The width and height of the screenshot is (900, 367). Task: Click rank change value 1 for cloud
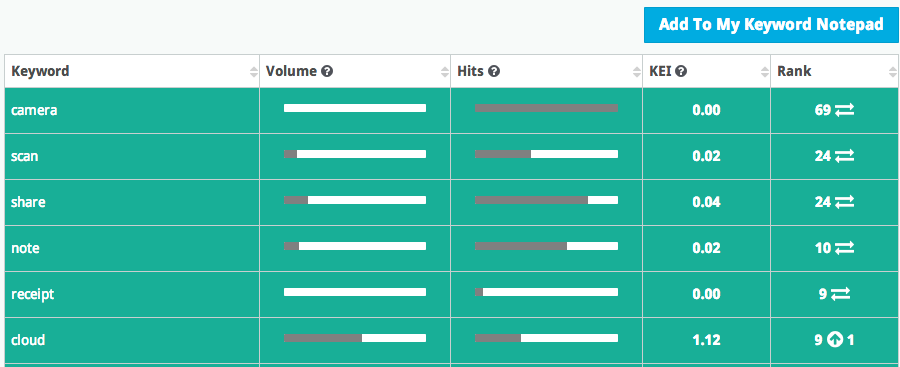(851, 340)
